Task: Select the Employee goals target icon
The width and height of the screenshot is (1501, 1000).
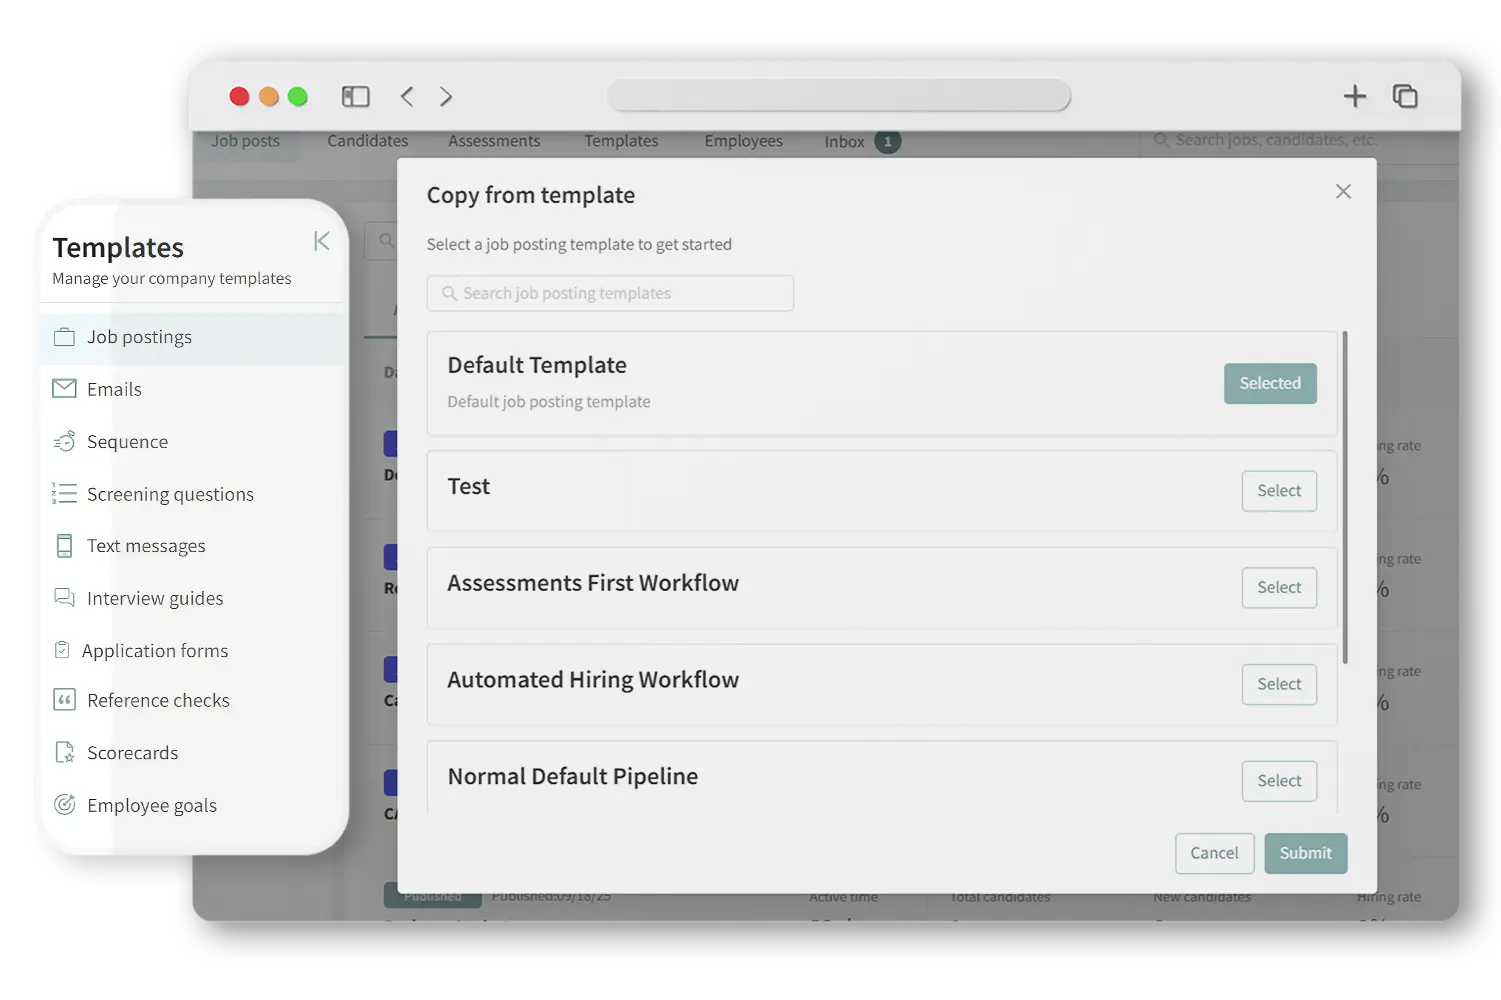Action: pyautogui.click(x=64, y=804)
